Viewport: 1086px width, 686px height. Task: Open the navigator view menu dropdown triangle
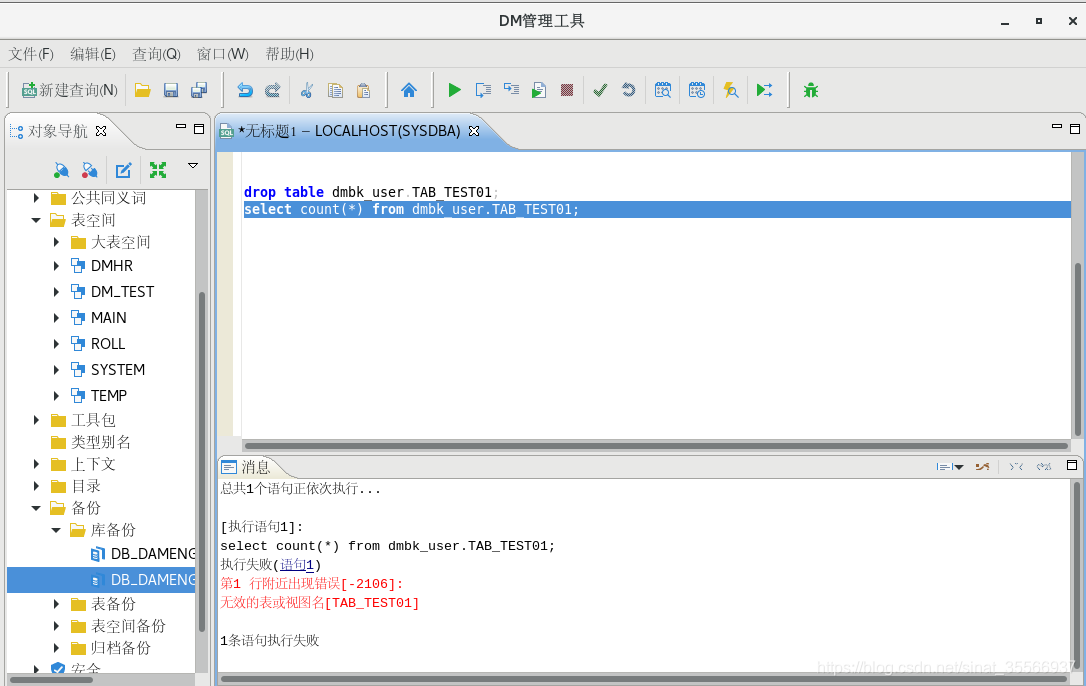point(193,166)
